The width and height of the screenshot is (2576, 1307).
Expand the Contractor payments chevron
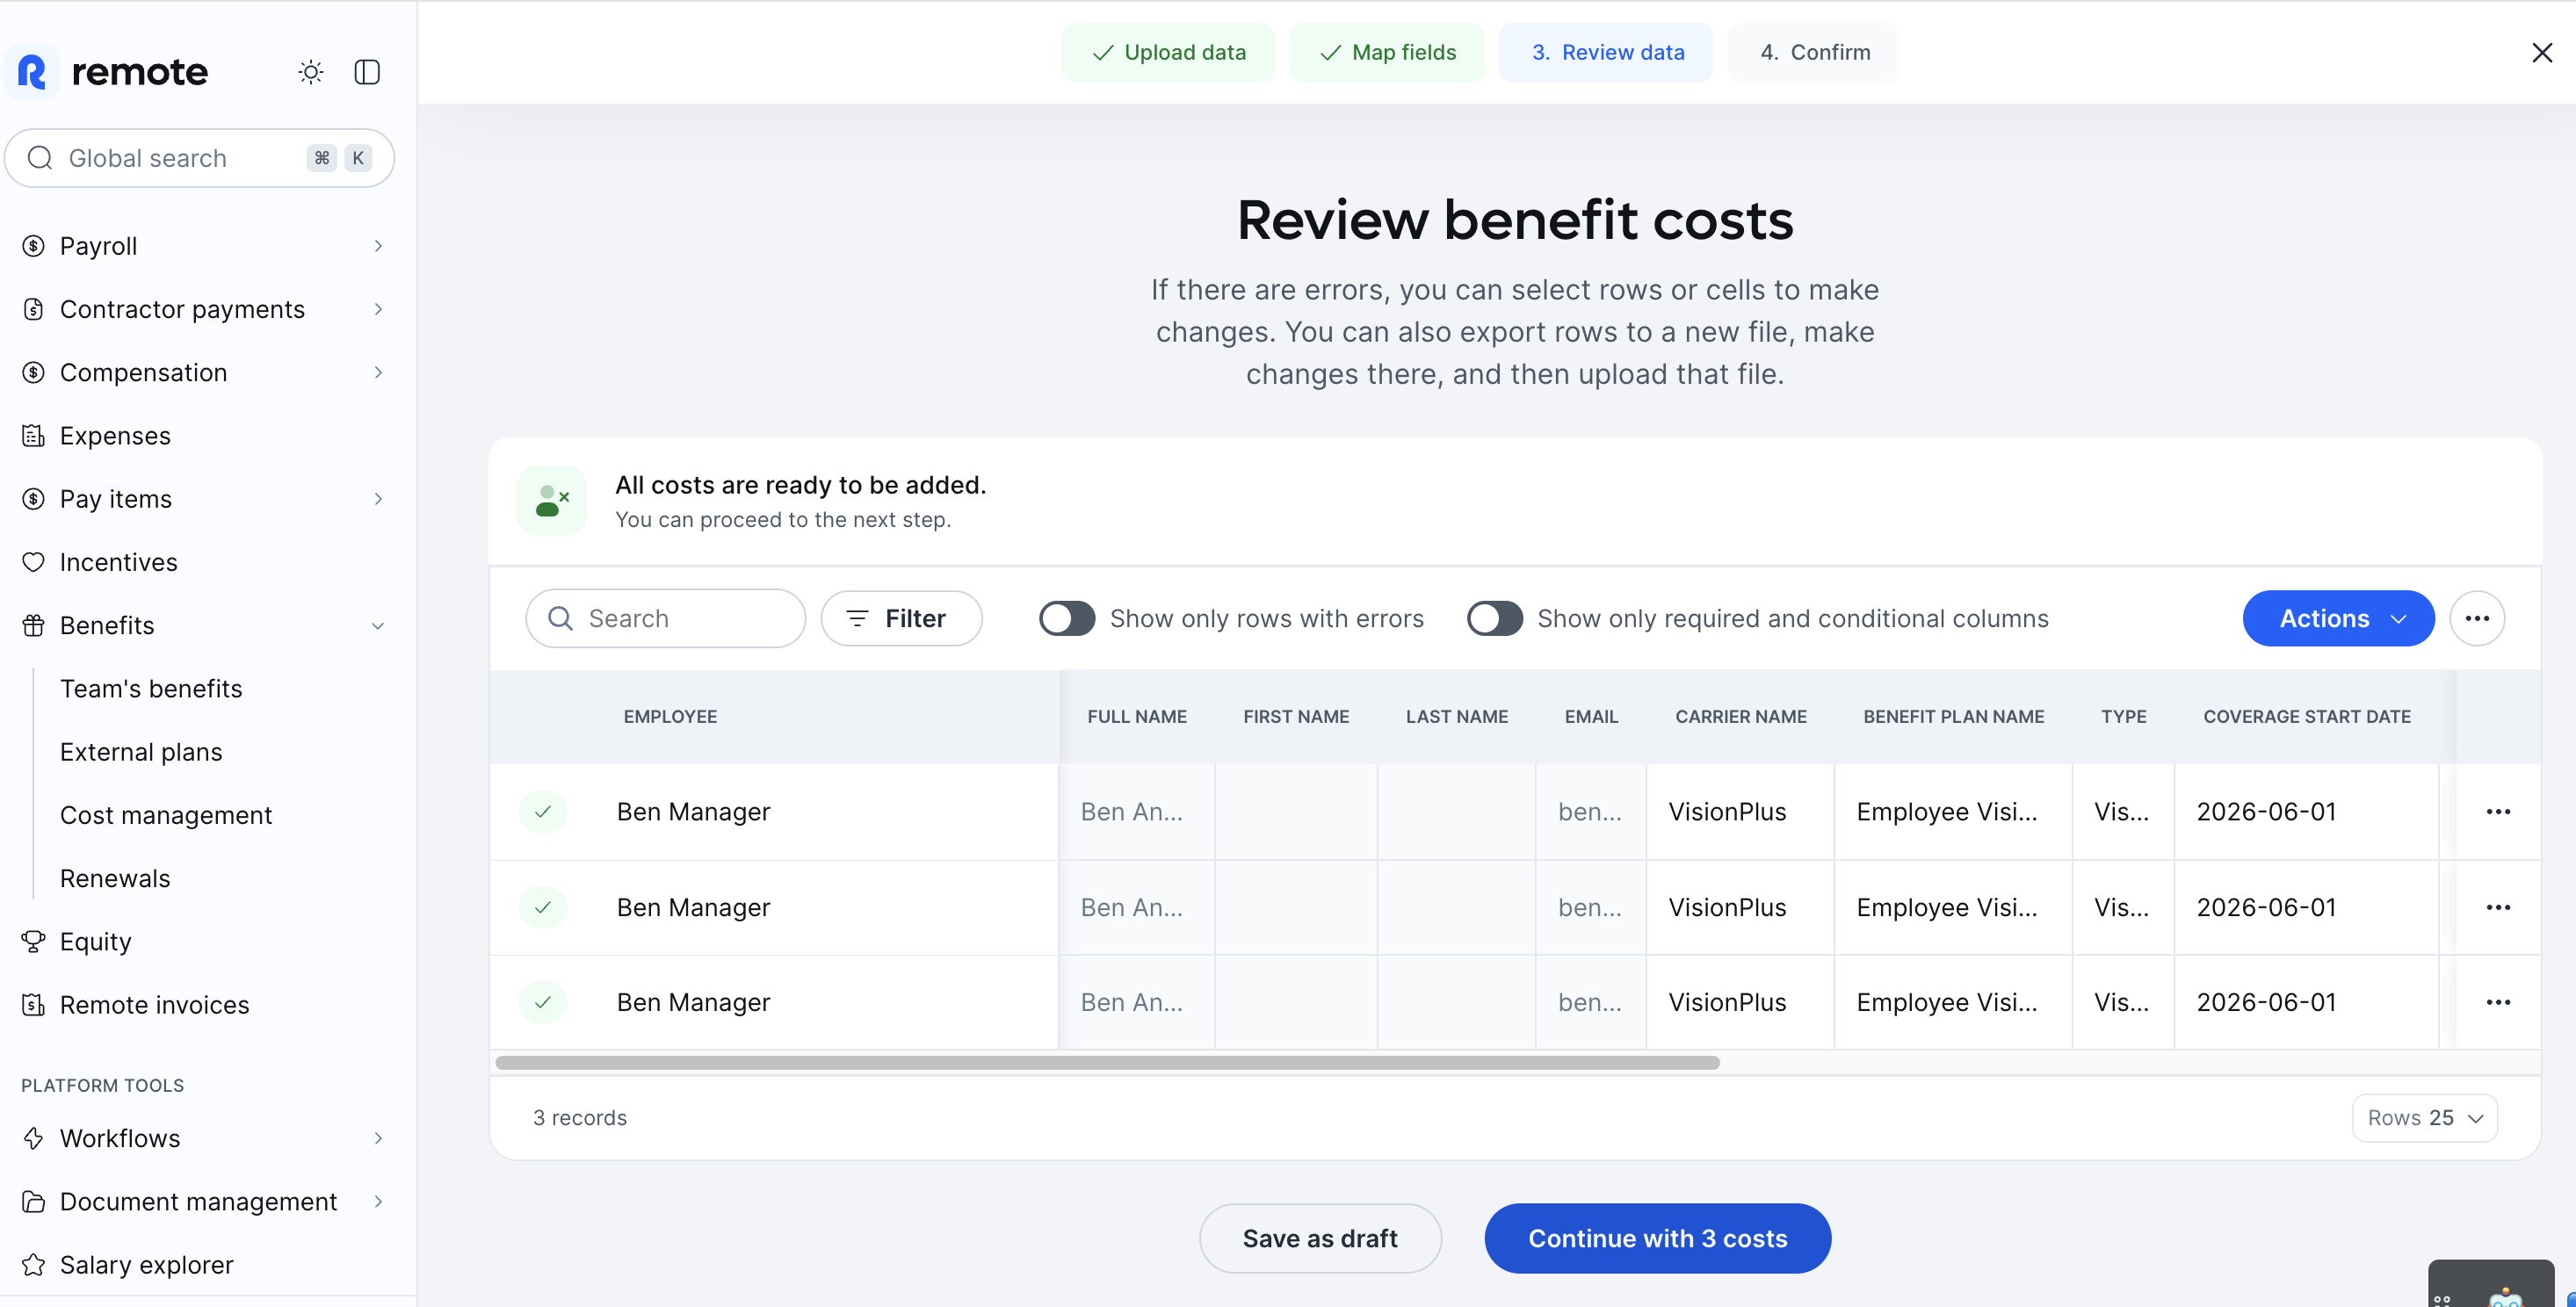(x=378, y=309)
